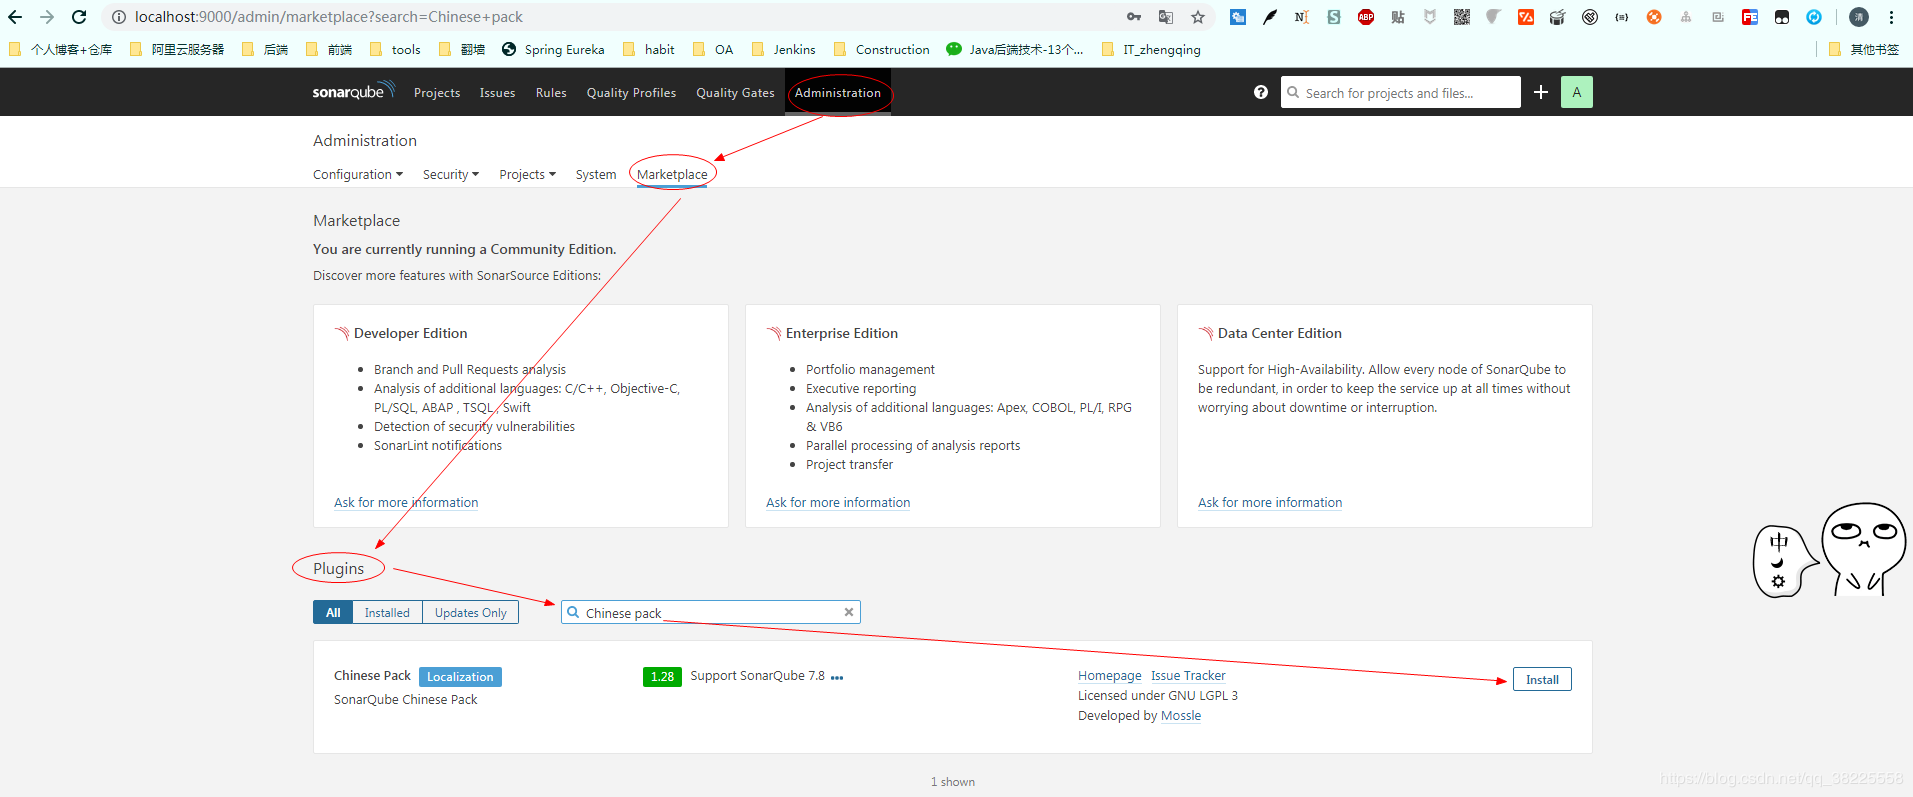Open the help question-mark icon
Viewport: 1913px width, 797px height.
coord(1261,92)
